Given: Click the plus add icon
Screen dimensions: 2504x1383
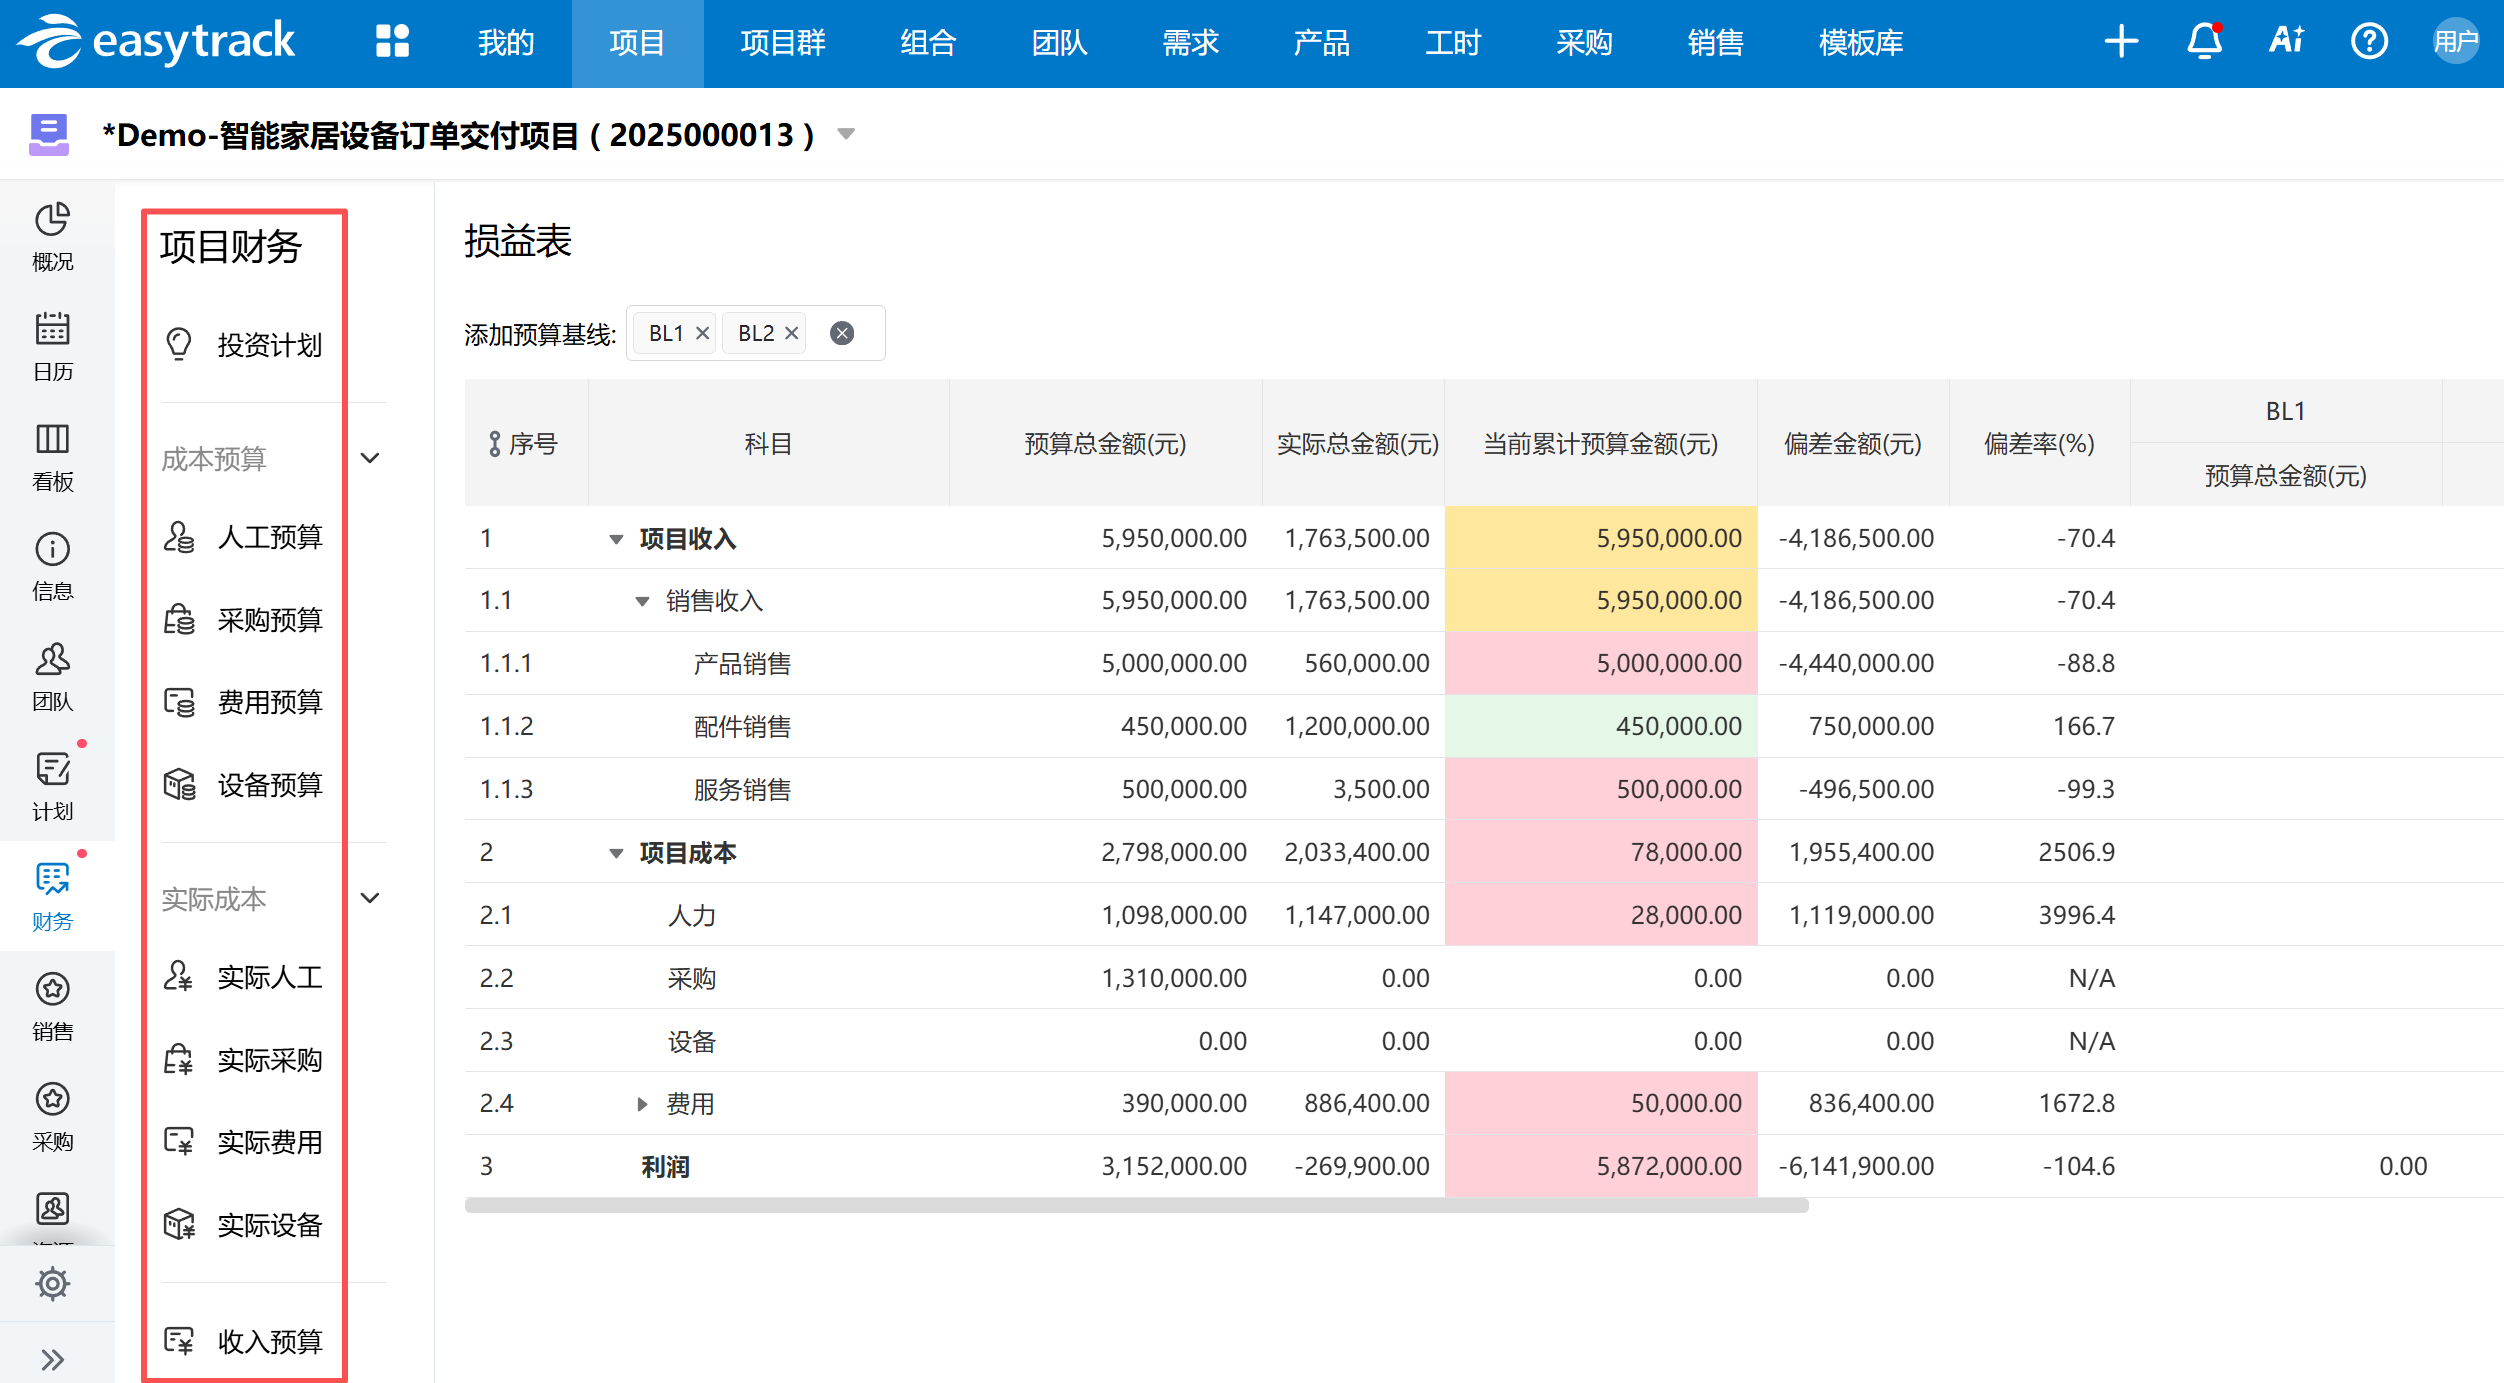Looking at the screenshot, I should pyautogui.click(x=2121, y=42).
